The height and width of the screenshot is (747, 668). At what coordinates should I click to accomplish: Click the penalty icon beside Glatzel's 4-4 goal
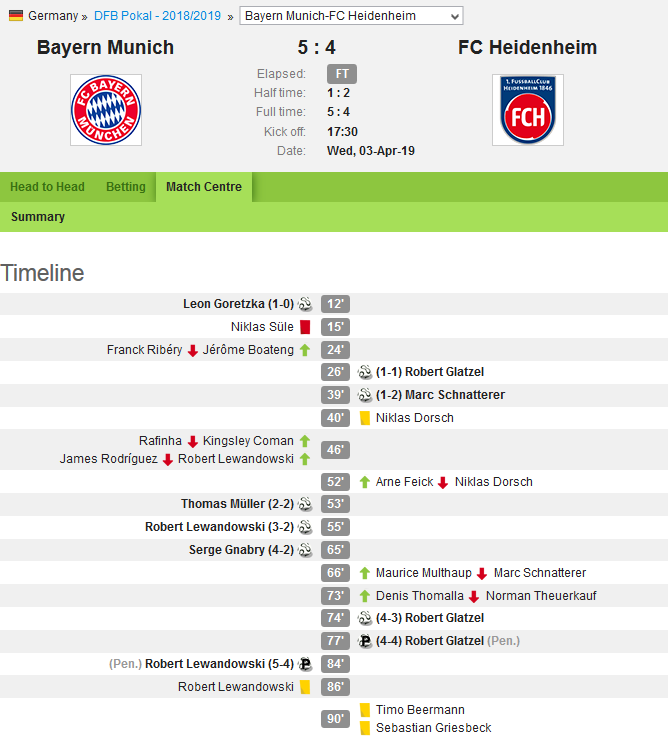coord(365,641)
